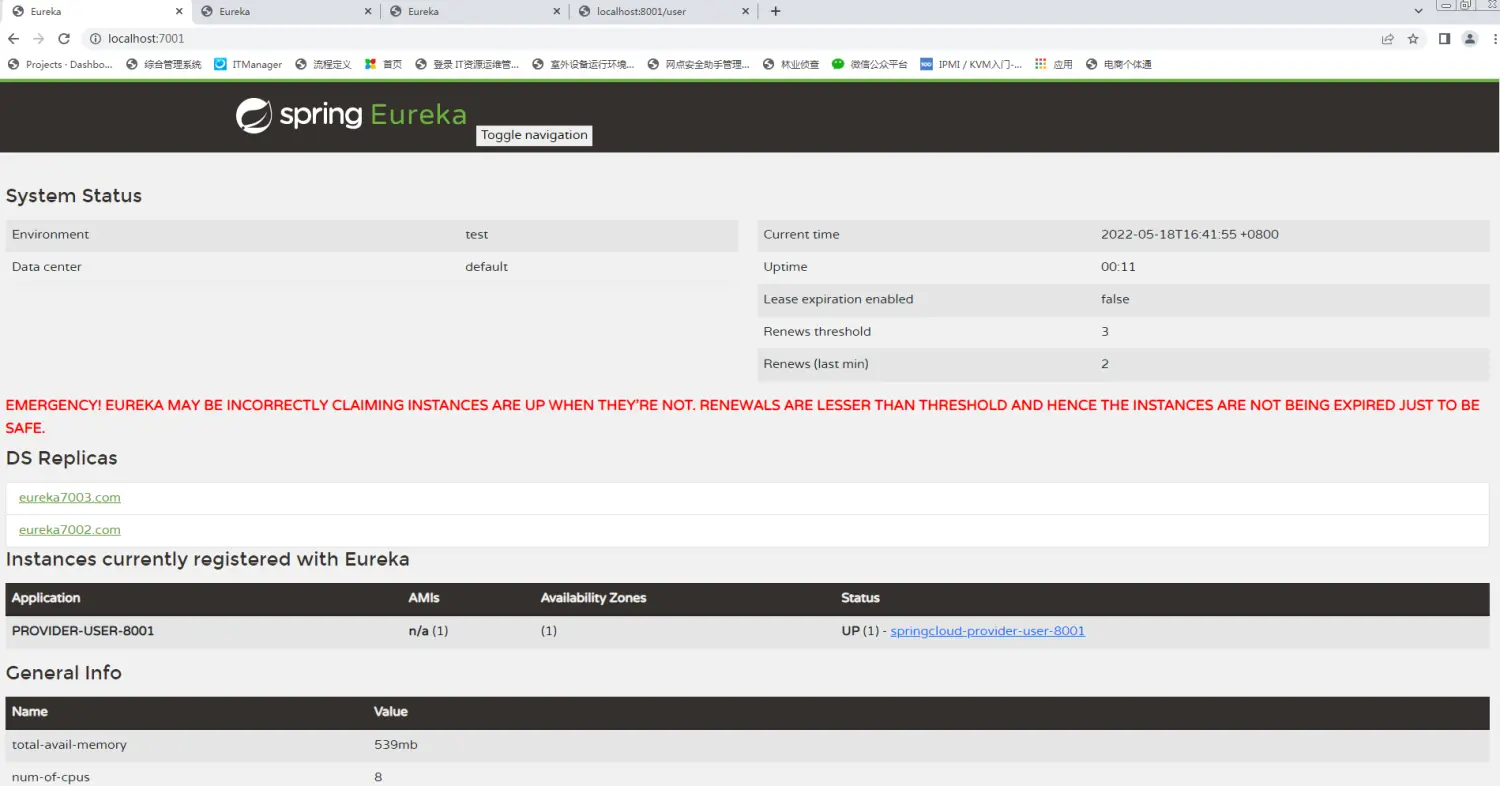Click the Toggle navigation button
Viewport: 1500px width, 786px height.
[x=534, y=135]
